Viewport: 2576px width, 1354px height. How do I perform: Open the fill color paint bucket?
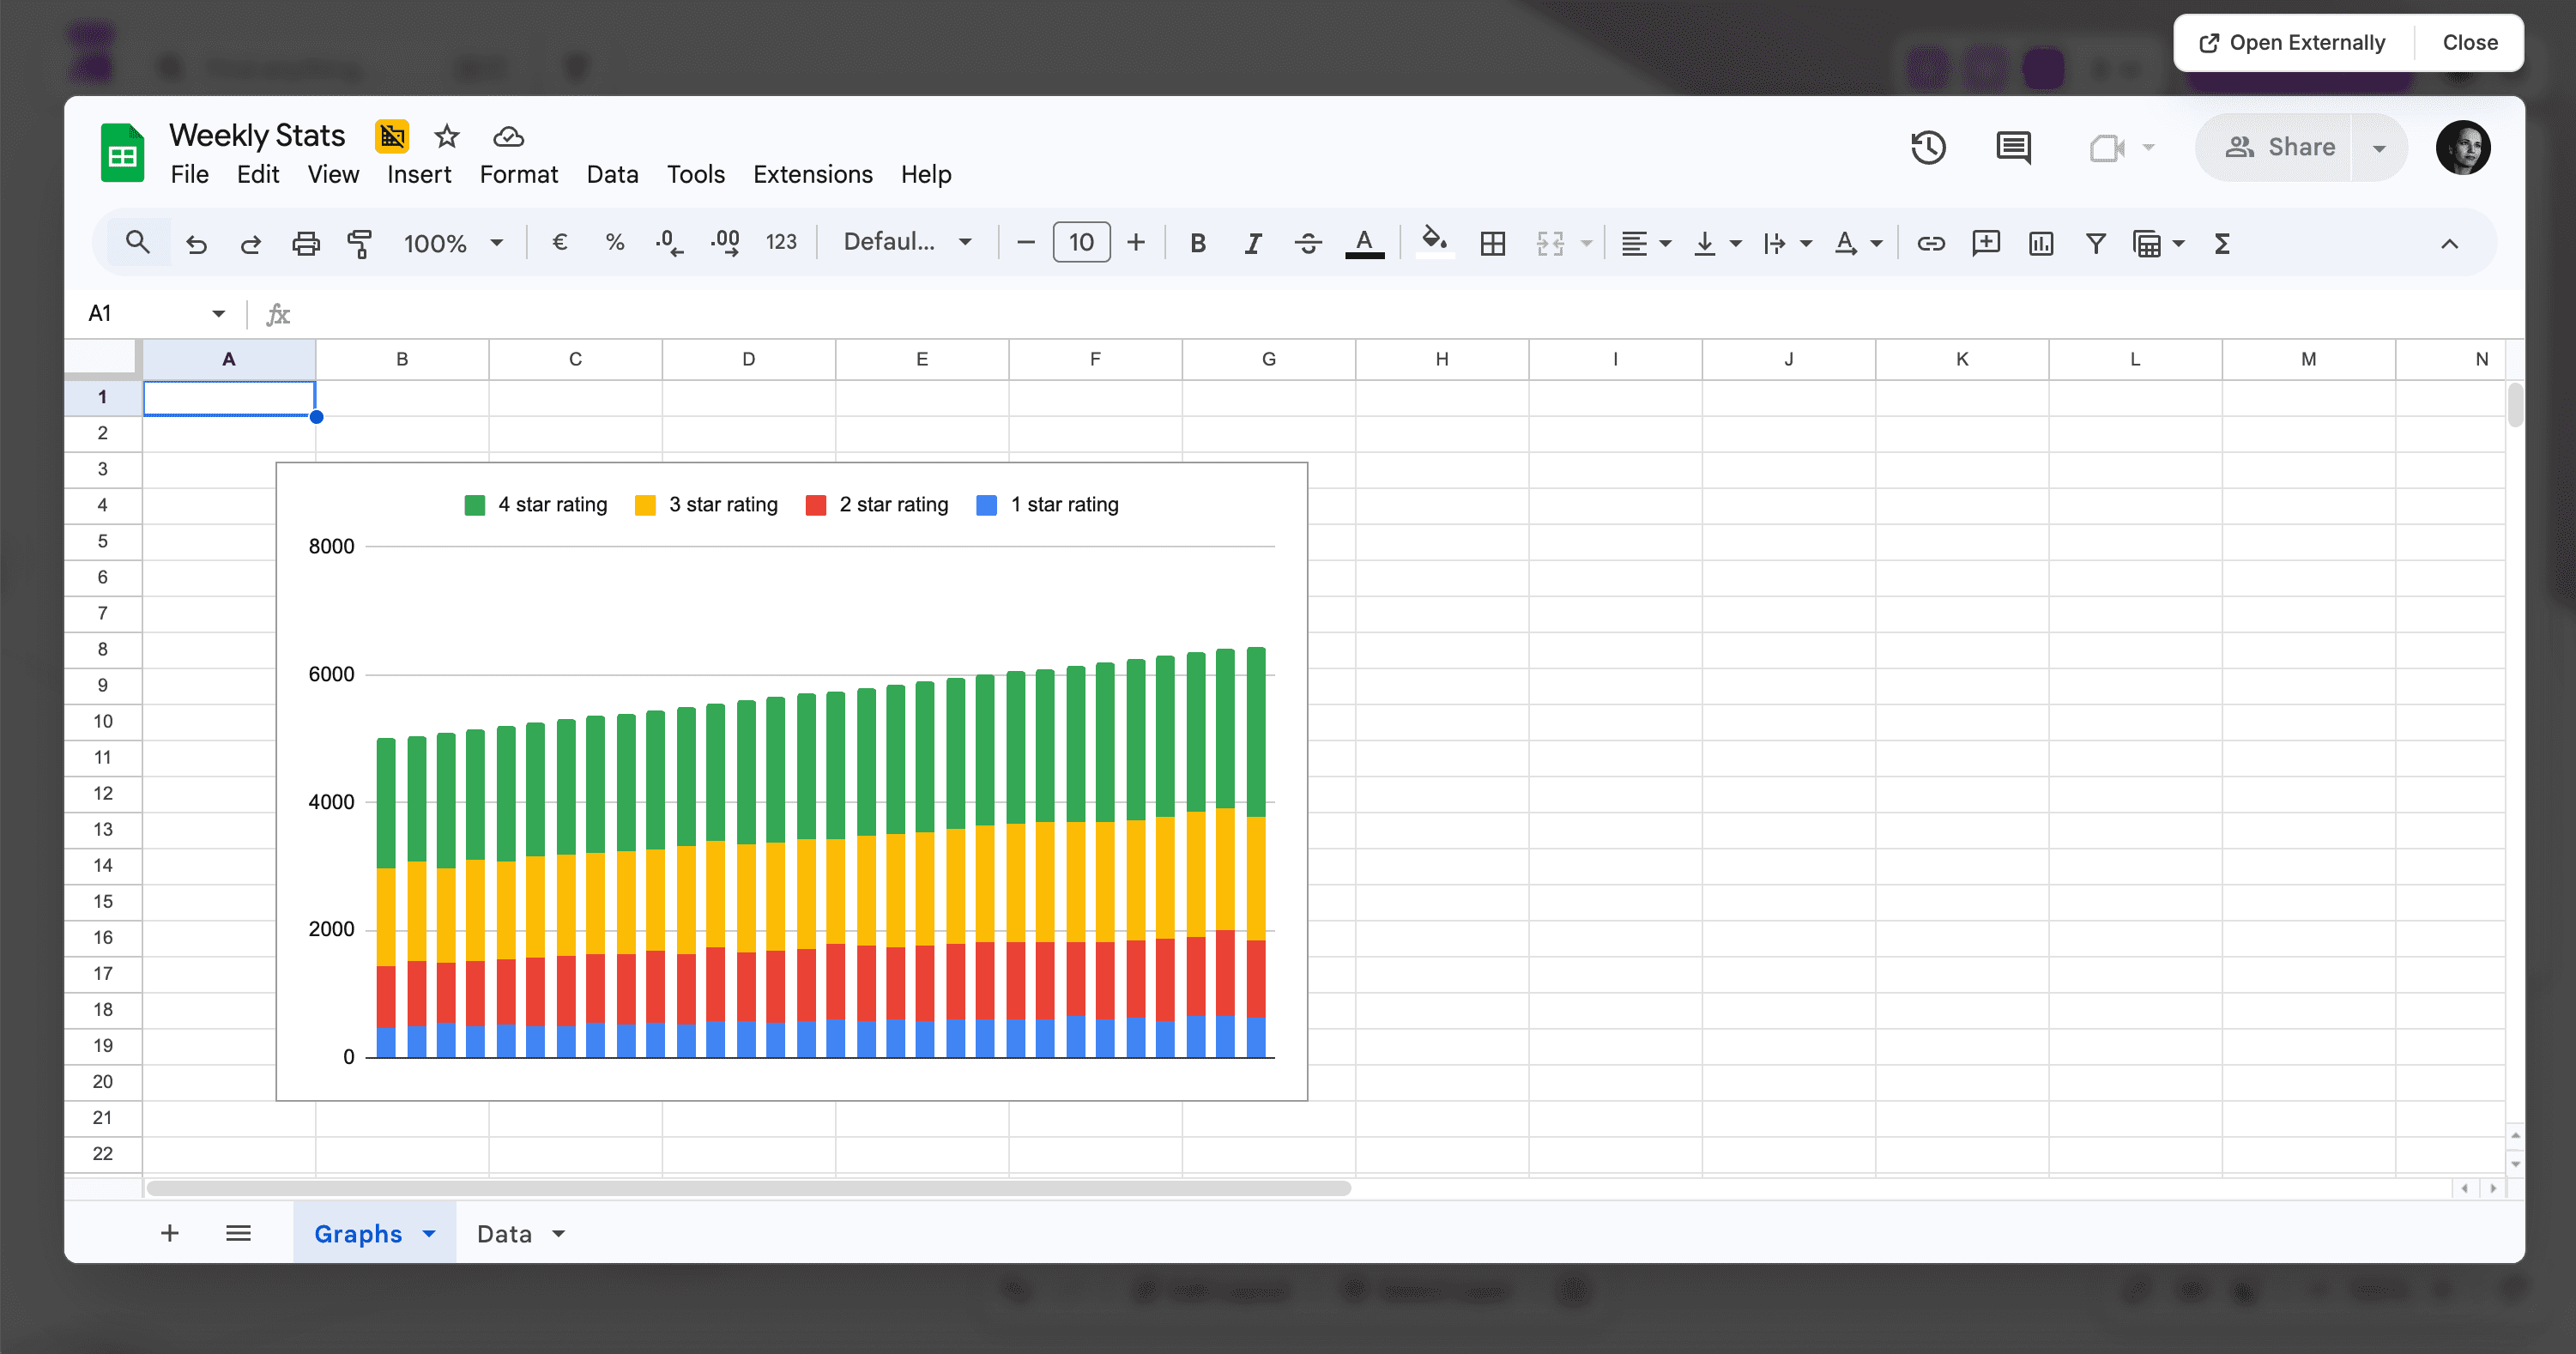(x=1434, y=242)
